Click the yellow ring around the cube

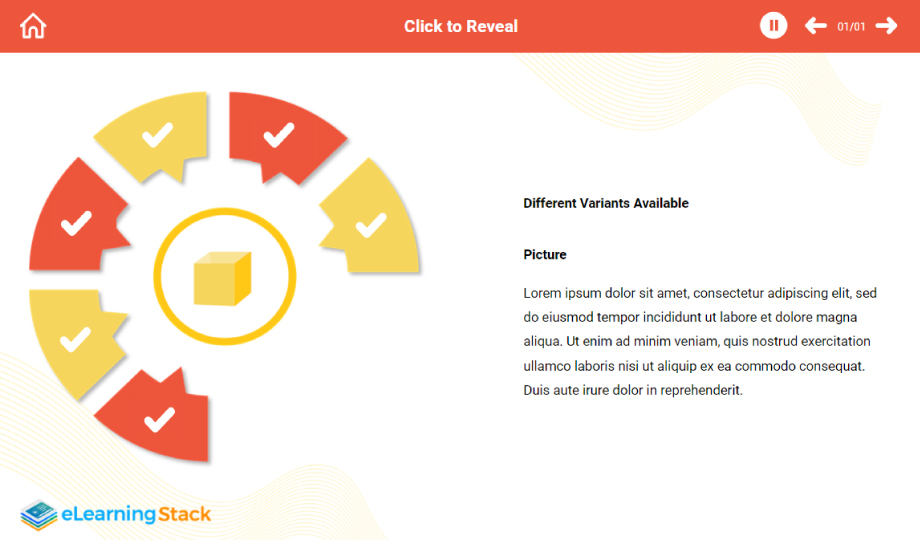pos(159,278)
